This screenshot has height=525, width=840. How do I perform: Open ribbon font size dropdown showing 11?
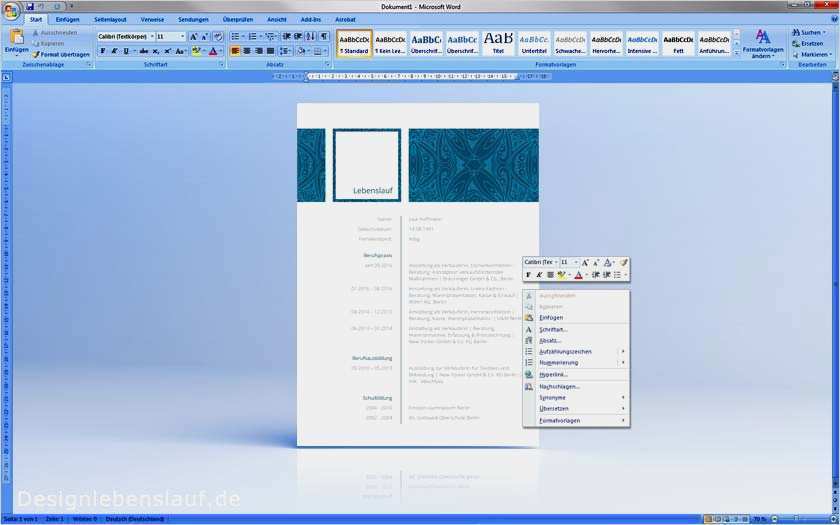coord(183,36)
